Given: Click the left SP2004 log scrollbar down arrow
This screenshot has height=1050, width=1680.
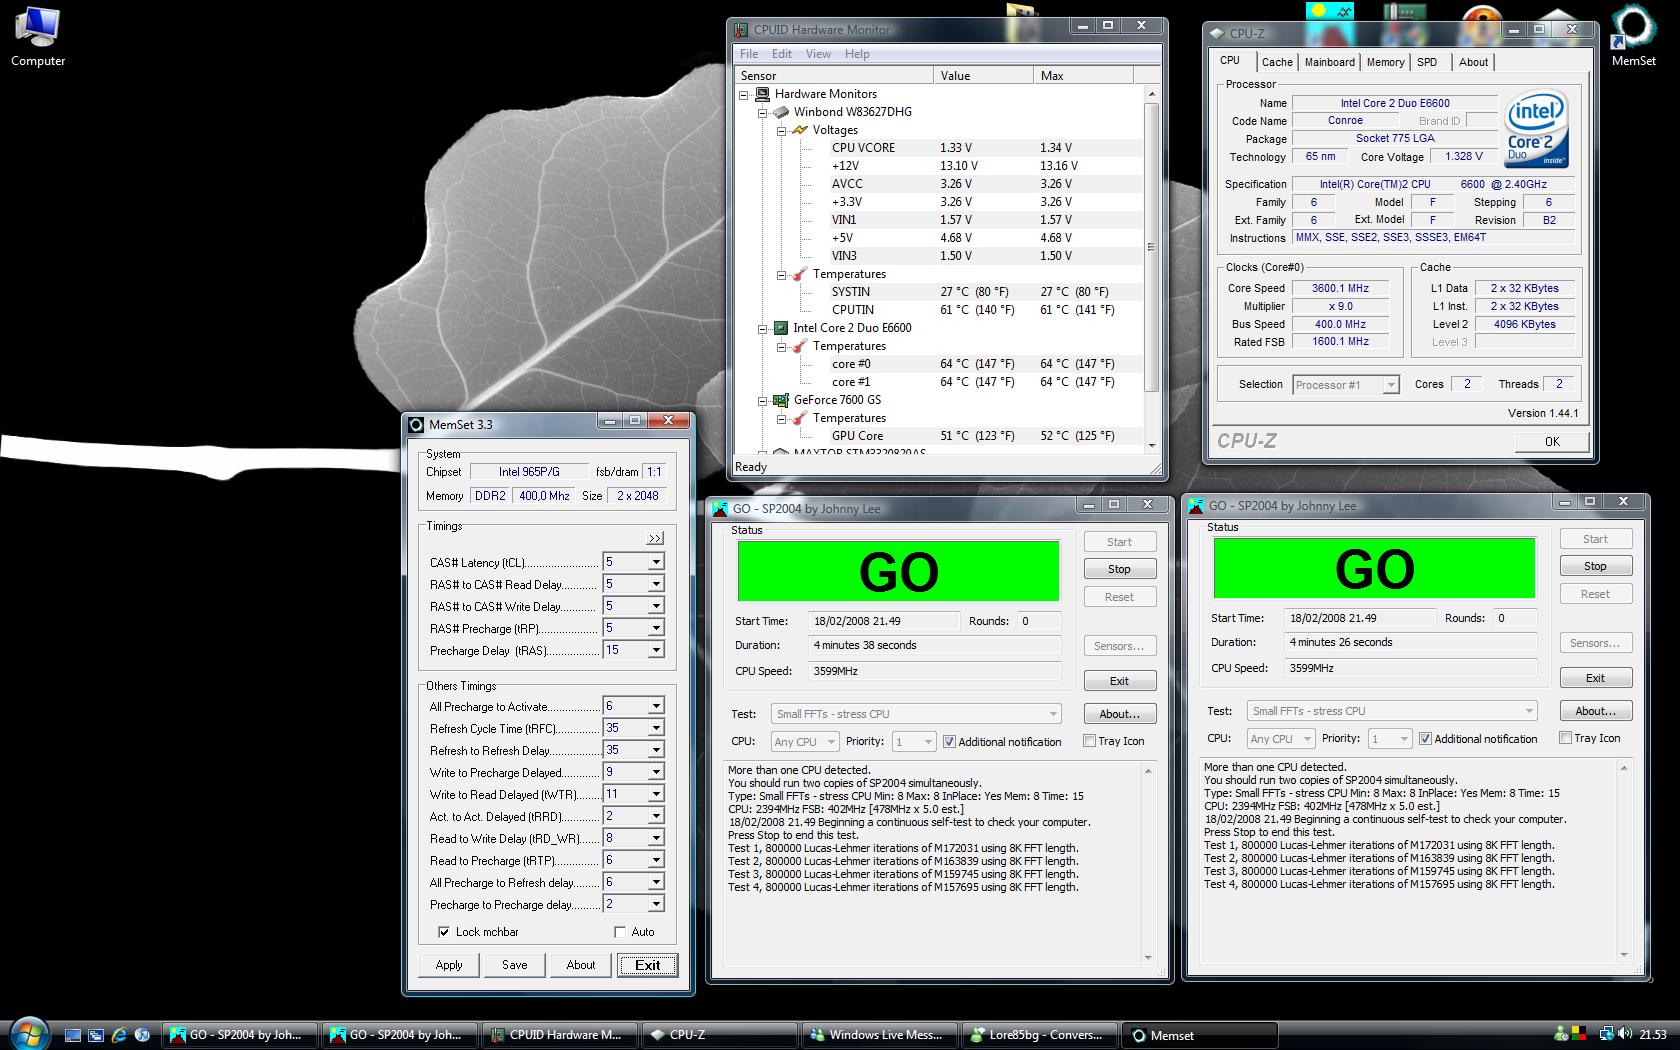Looking at the screenshot, I should pyautogui.click(x=1148, y=958).
